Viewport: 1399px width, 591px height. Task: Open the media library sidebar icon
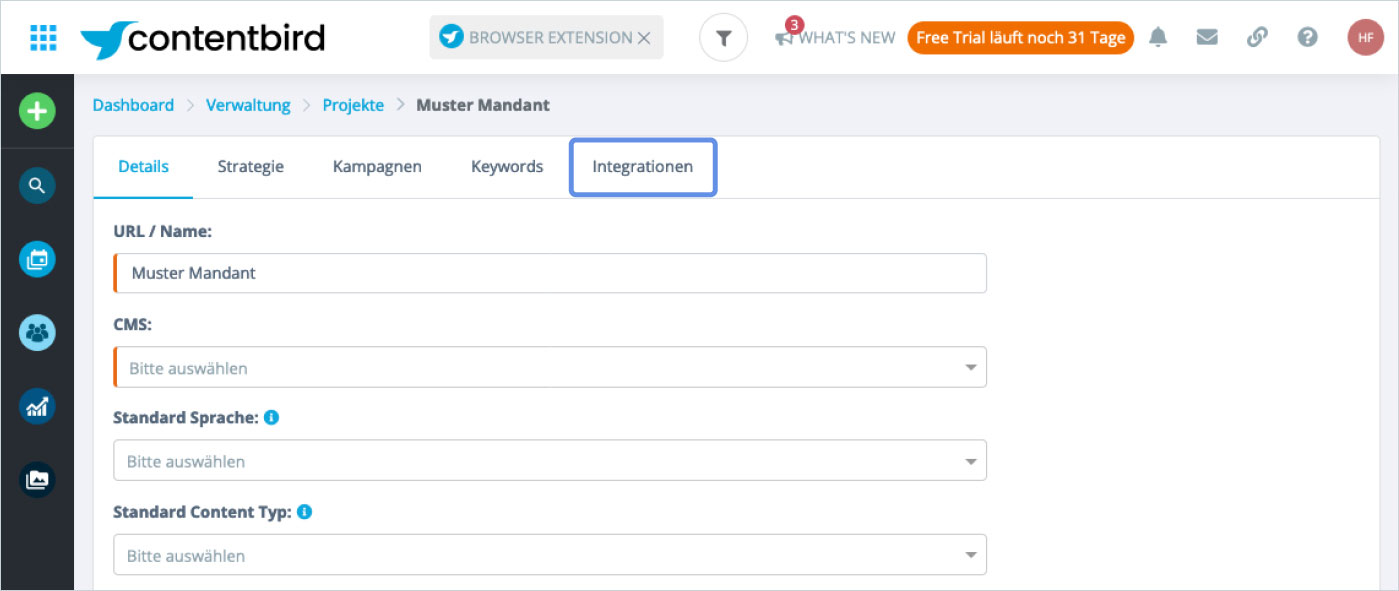[37, 480]
